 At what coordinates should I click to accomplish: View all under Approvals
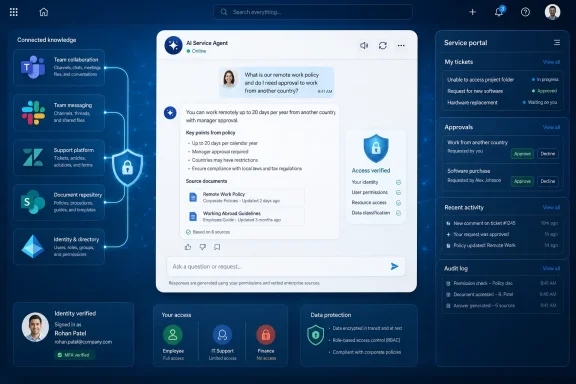[551, 128]
